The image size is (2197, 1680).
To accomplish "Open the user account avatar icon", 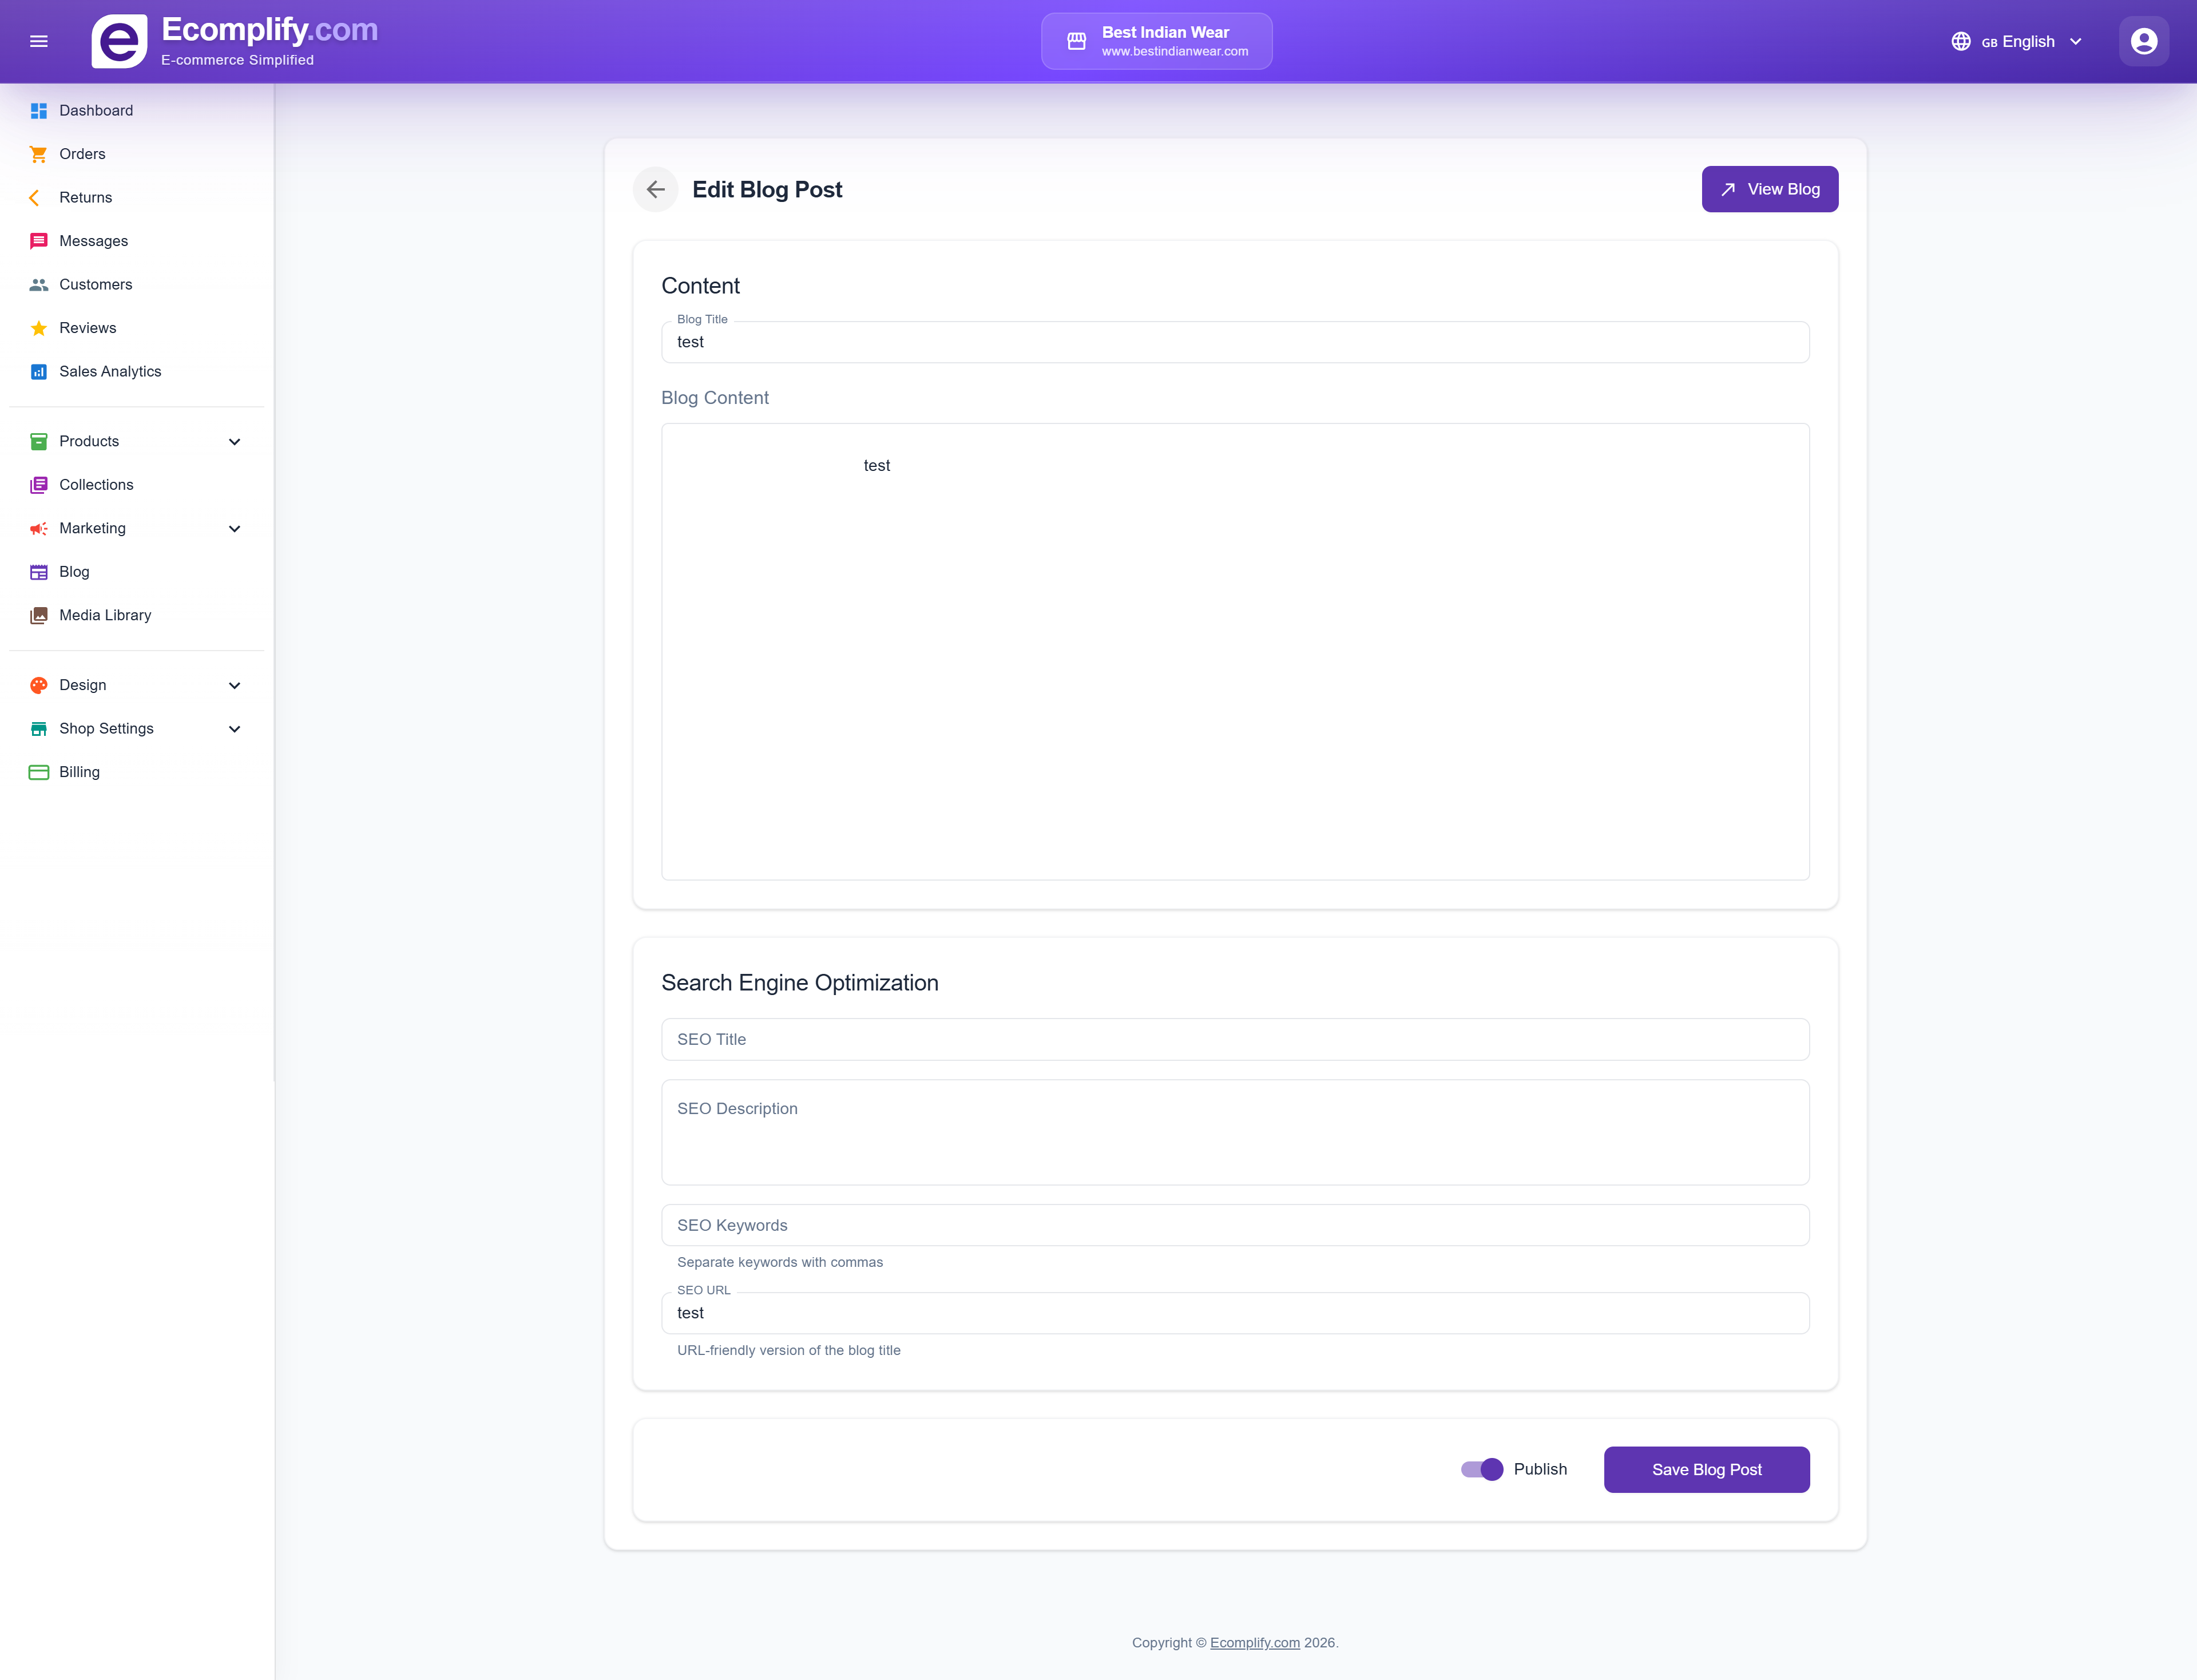I will (2143, 41).
